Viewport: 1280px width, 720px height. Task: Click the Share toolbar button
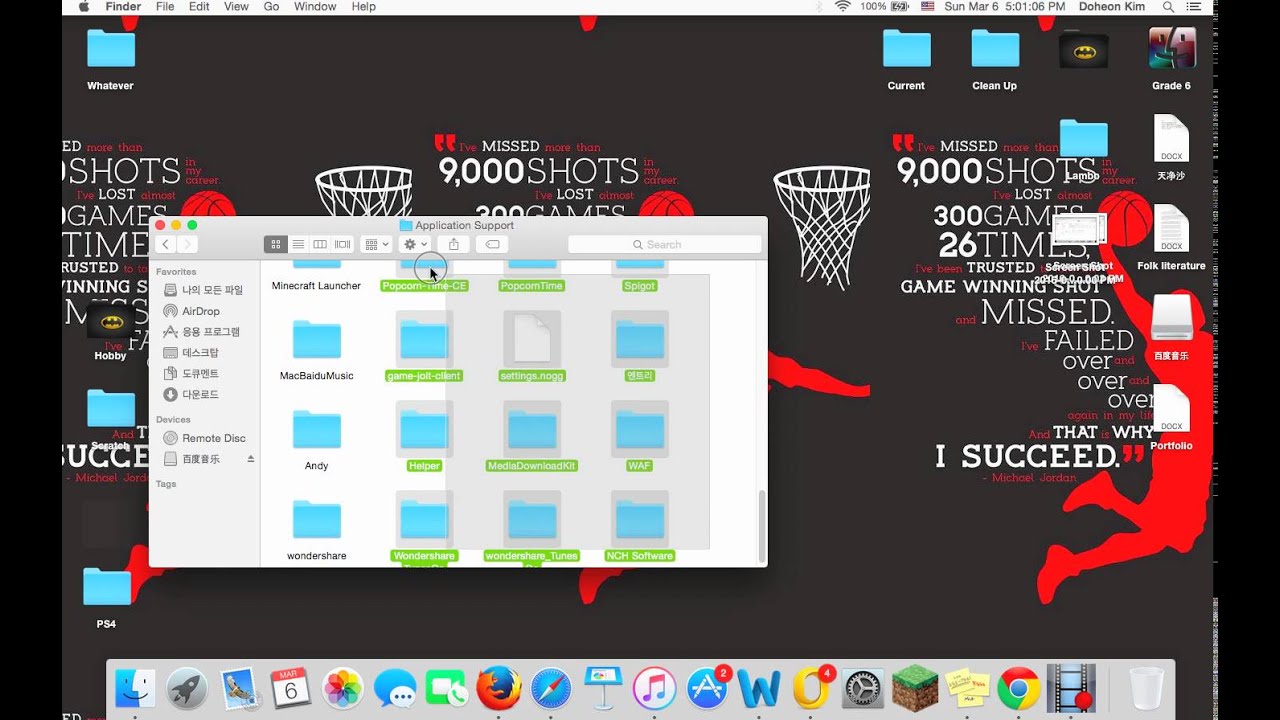453,244
